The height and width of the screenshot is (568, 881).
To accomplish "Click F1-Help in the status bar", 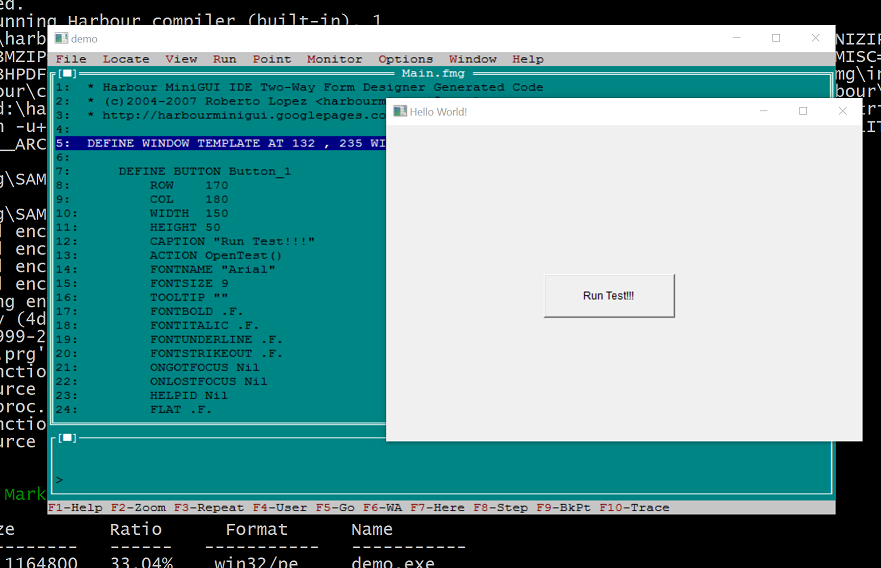I will pyautogui.click(x=76, y=508).
